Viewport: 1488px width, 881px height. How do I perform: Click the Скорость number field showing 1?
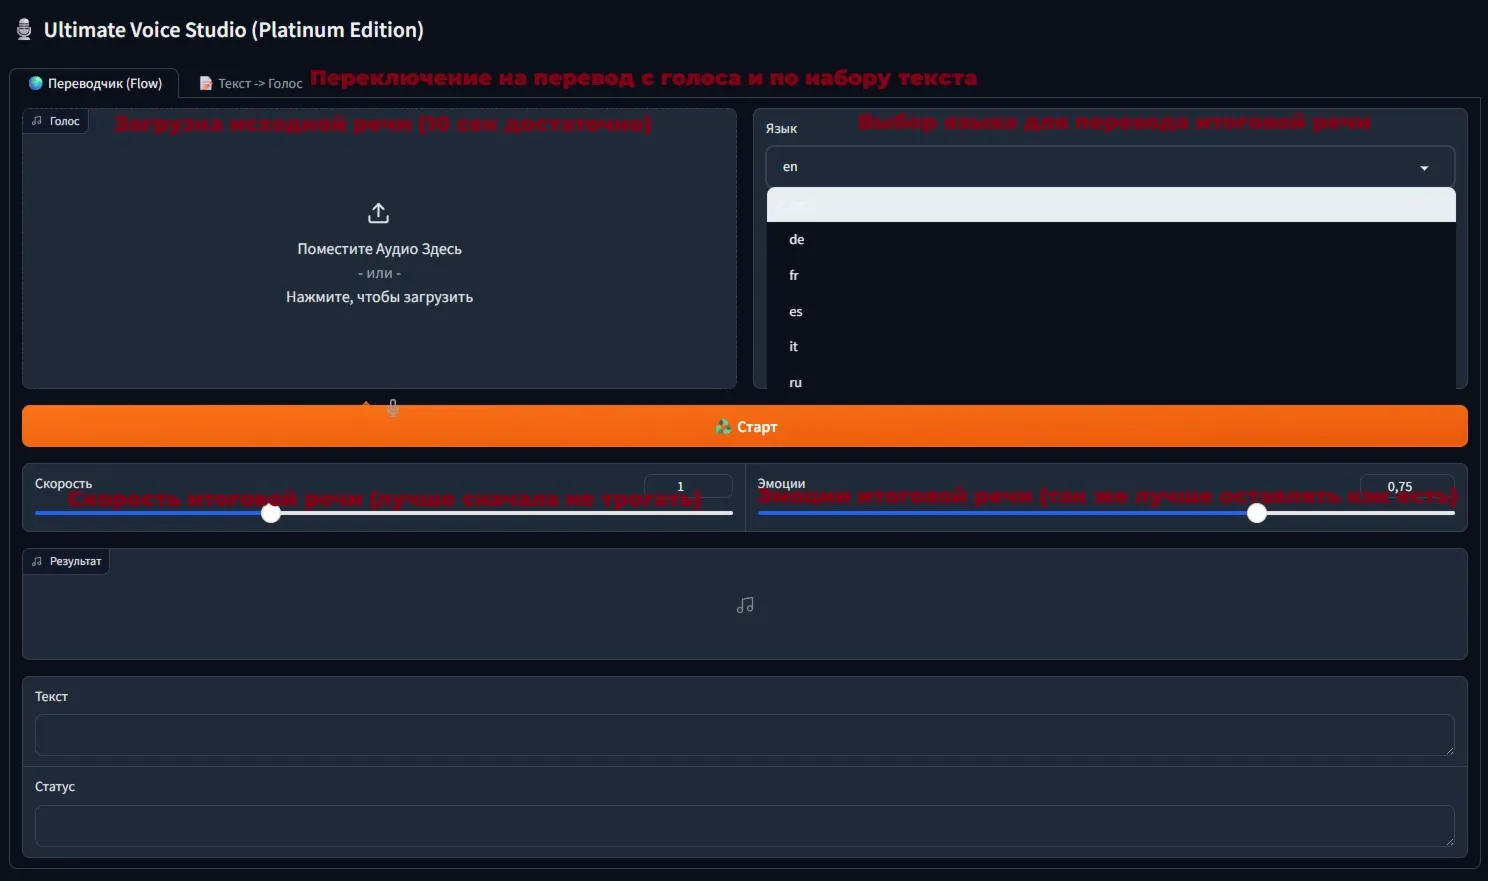688,486
